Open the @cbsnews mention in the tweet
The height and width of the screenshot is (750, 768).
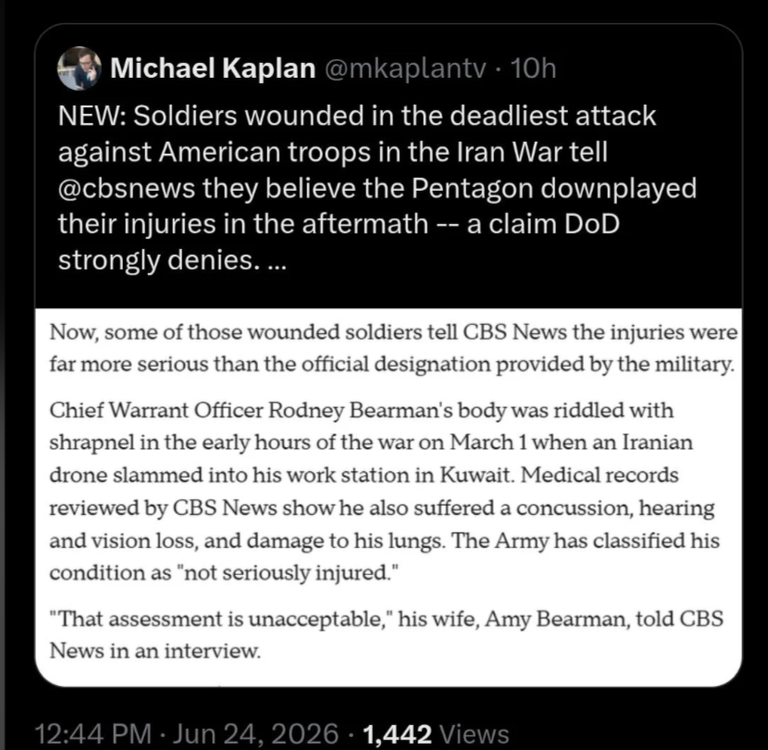point(126,189)
